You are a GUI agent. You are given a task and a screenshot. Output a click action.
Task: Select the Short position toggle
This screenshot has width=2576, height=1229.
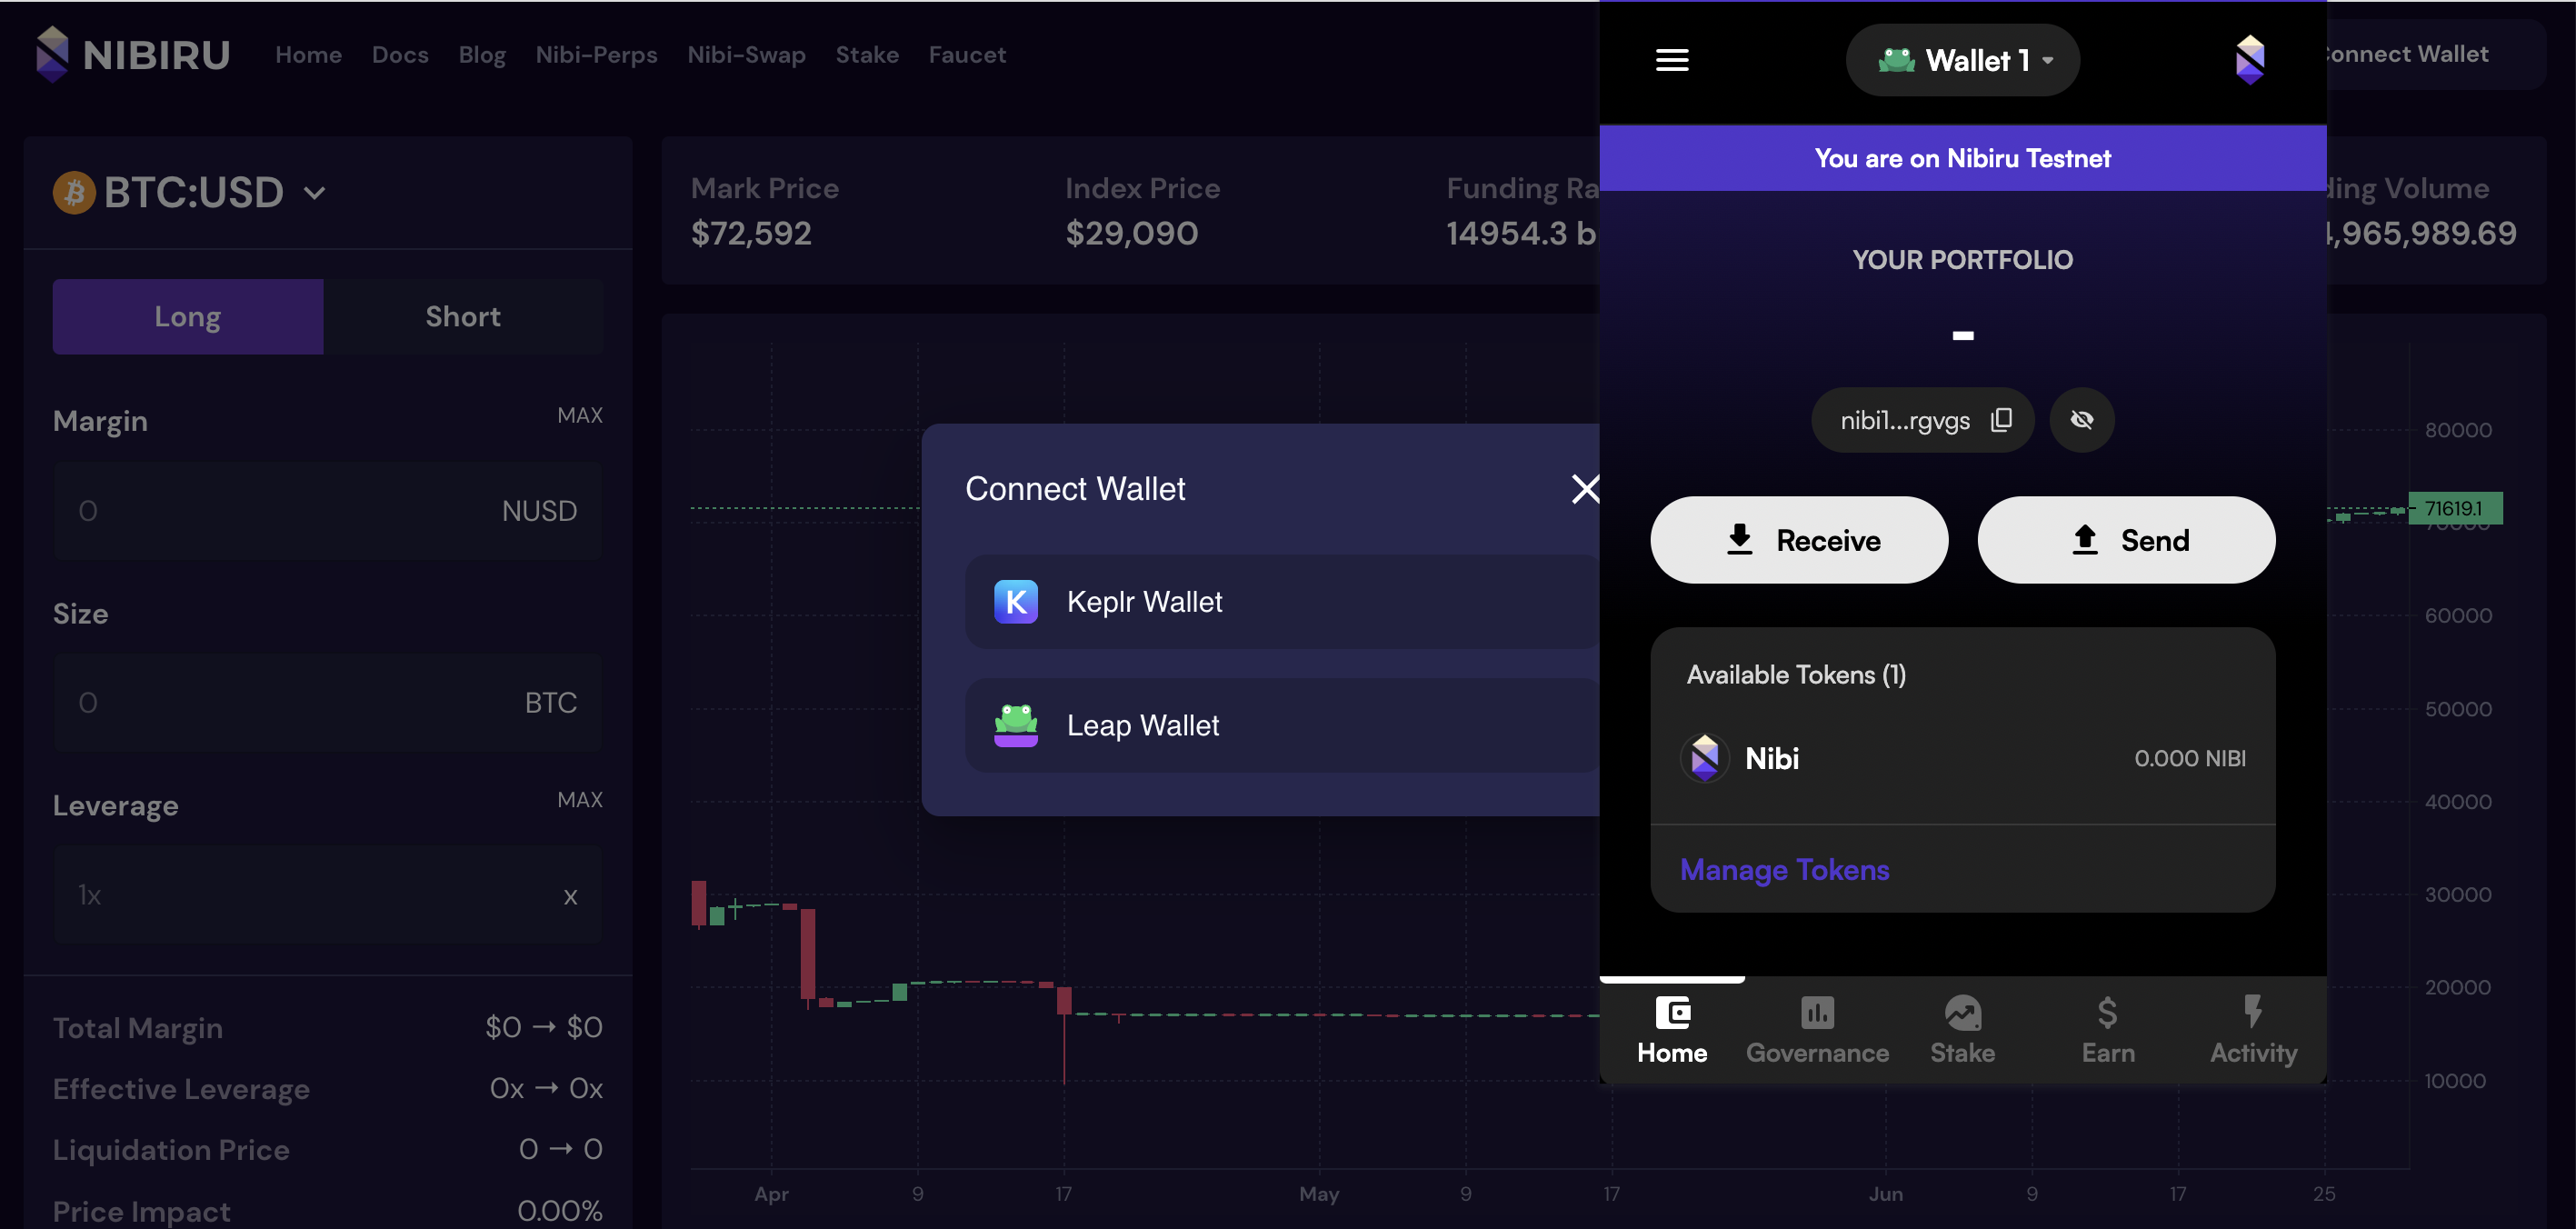pyautogui.click(x=463, y=316)
